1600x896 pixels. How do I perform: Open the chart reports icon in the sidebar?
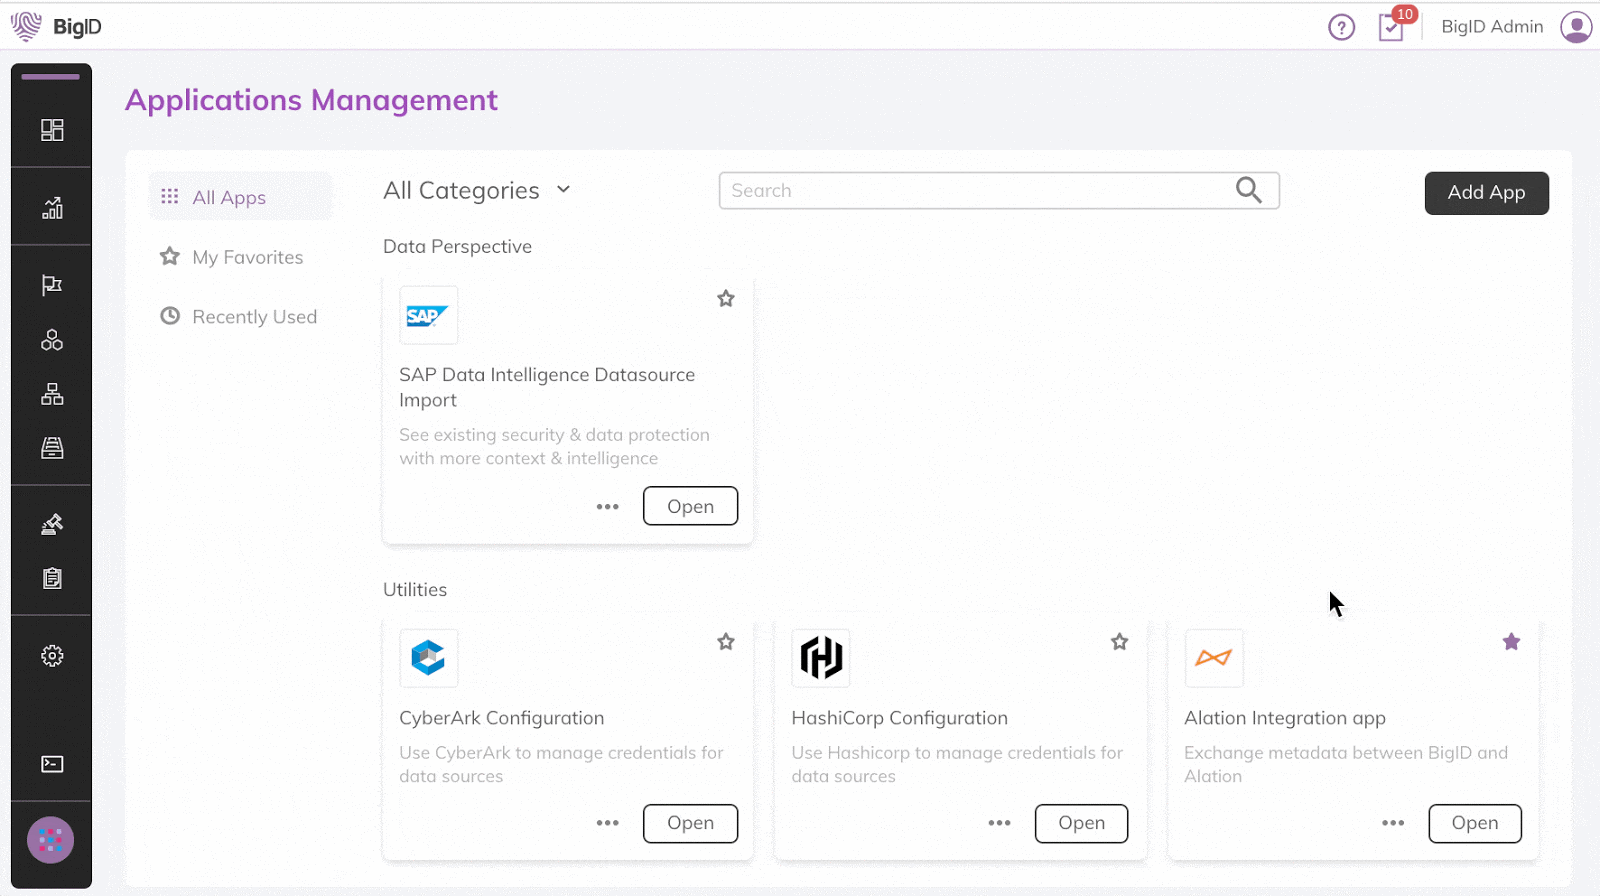click(x=52, y=208)
